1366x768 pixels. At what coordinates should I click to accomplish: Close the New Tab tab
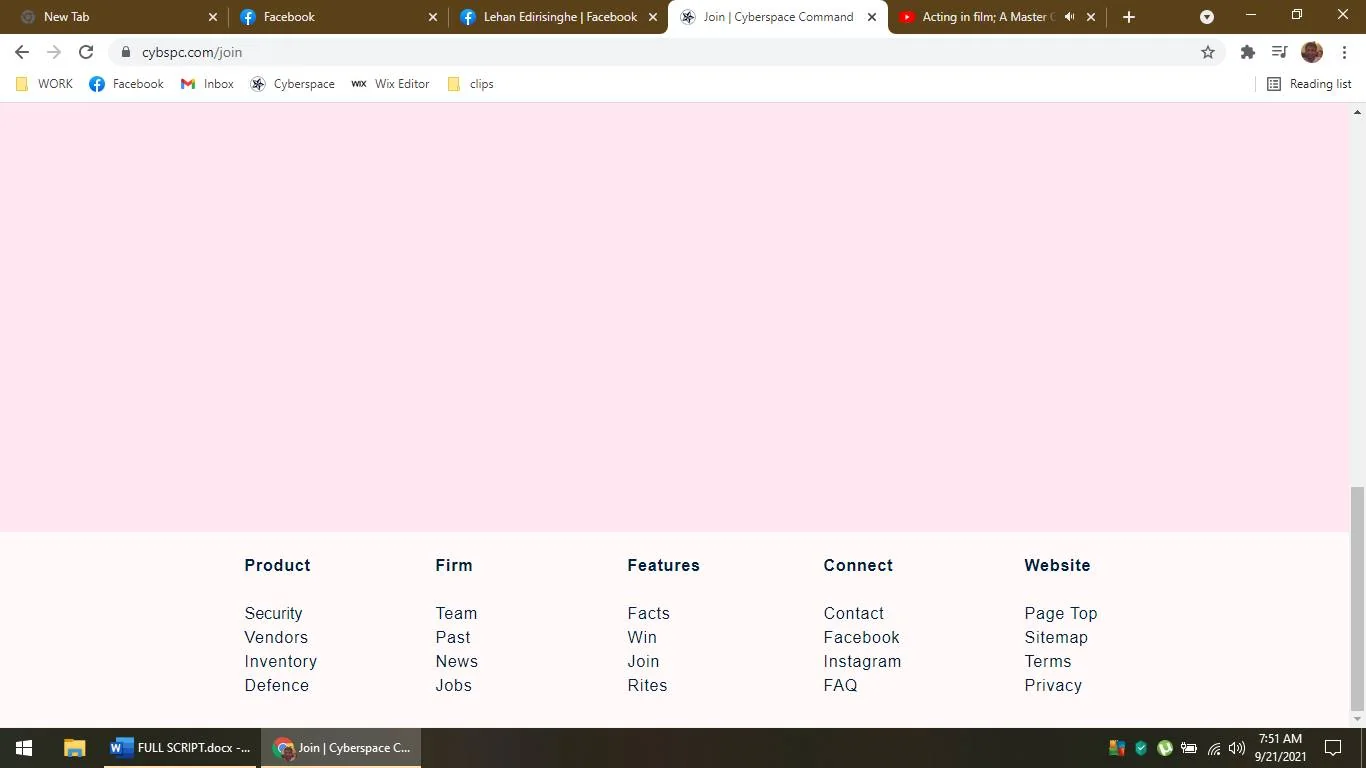pyautogui.click(x=212, y=17)
